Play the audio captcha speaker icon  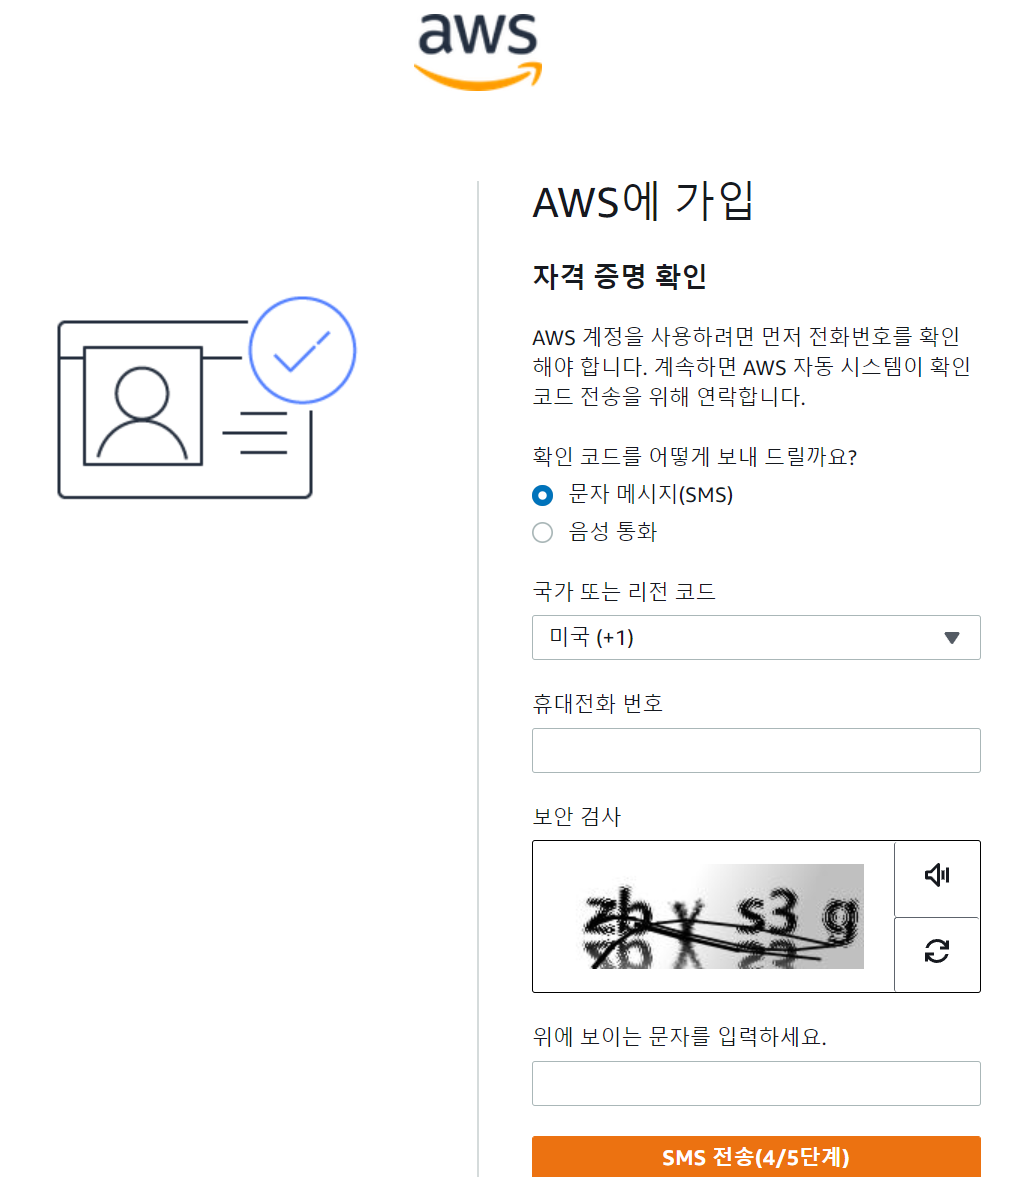937,875
